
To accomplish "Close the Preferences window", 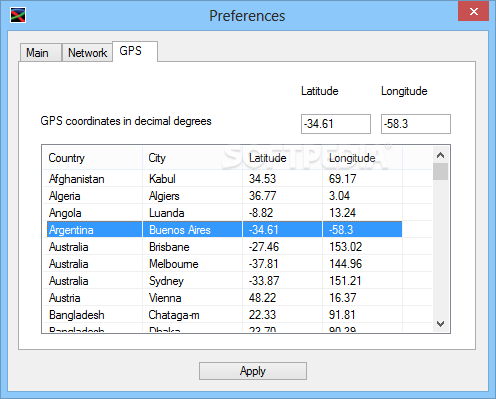I will coord(473,12).
